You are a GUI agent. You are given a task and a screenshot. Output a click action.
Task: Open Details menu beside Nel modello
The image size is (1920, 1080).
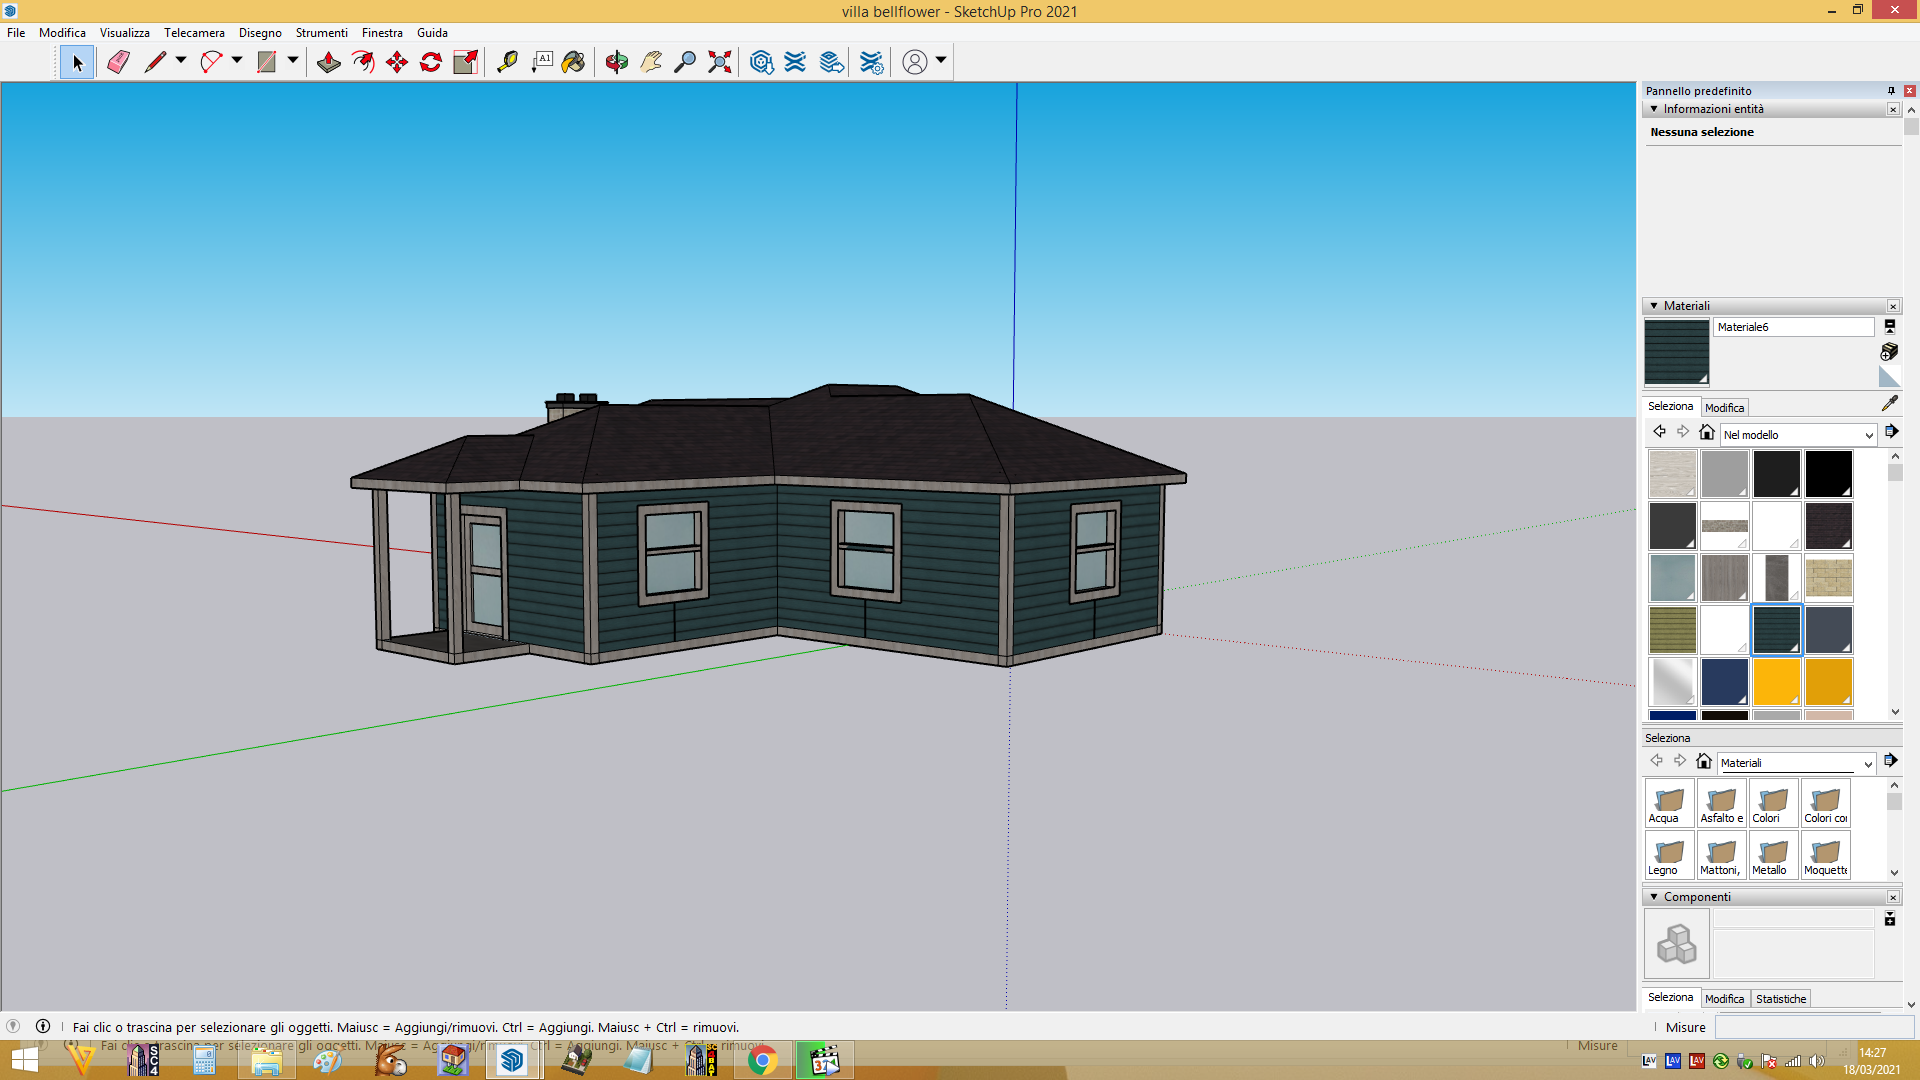[x=1892, y=432]
